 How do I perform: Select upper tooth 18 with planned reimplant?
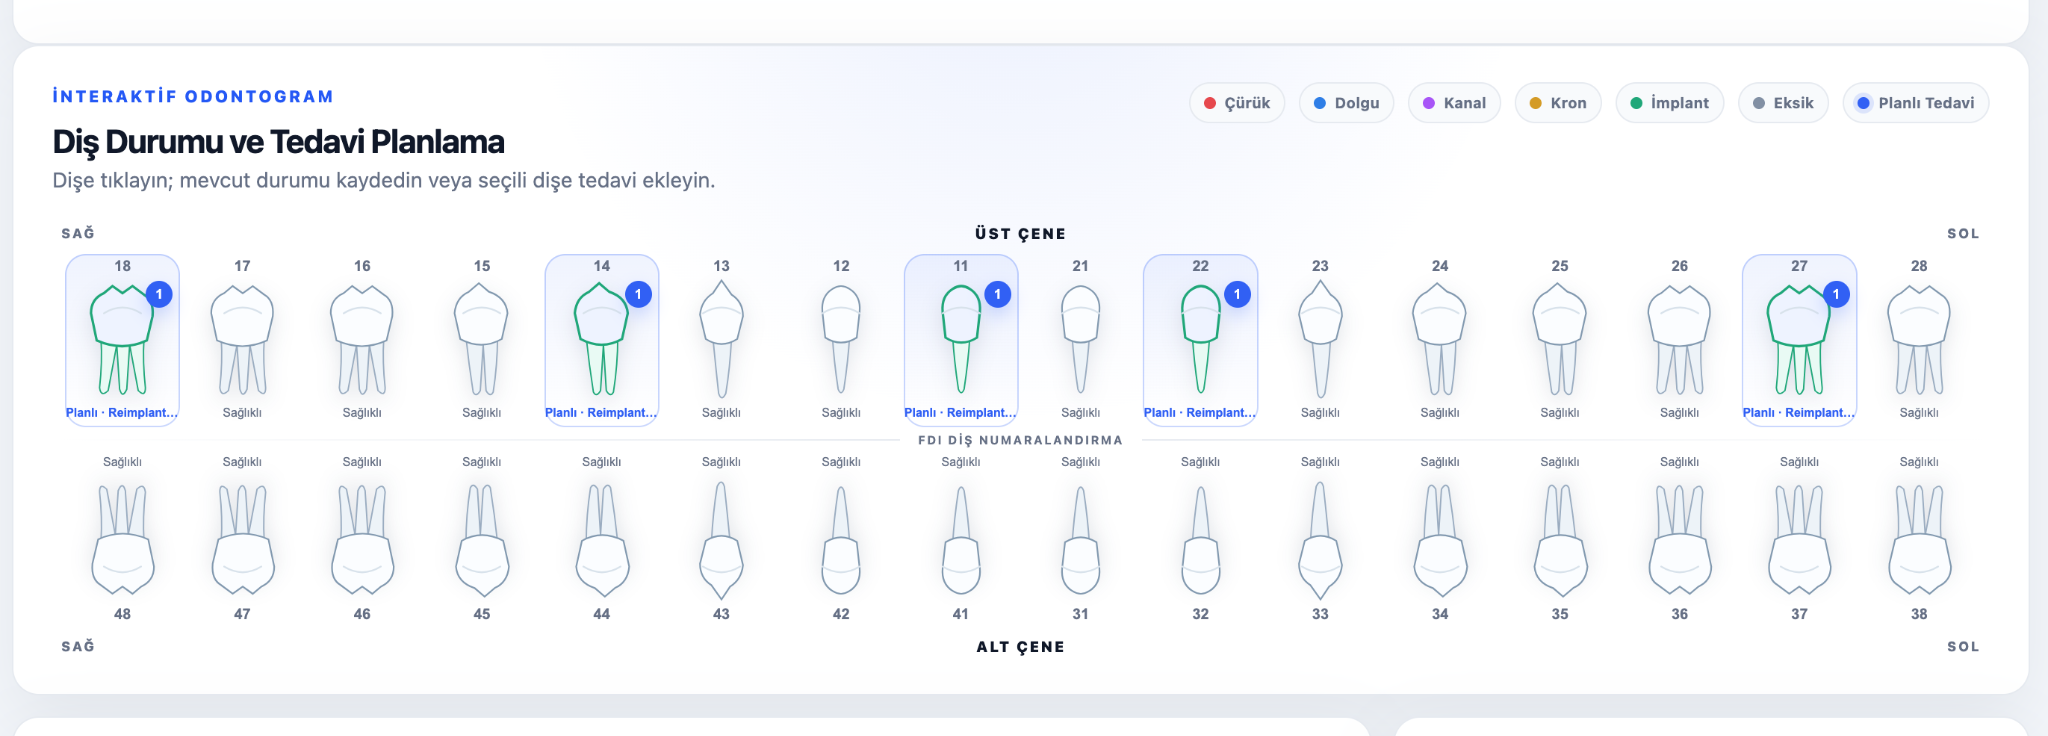(x=122, y=340)
